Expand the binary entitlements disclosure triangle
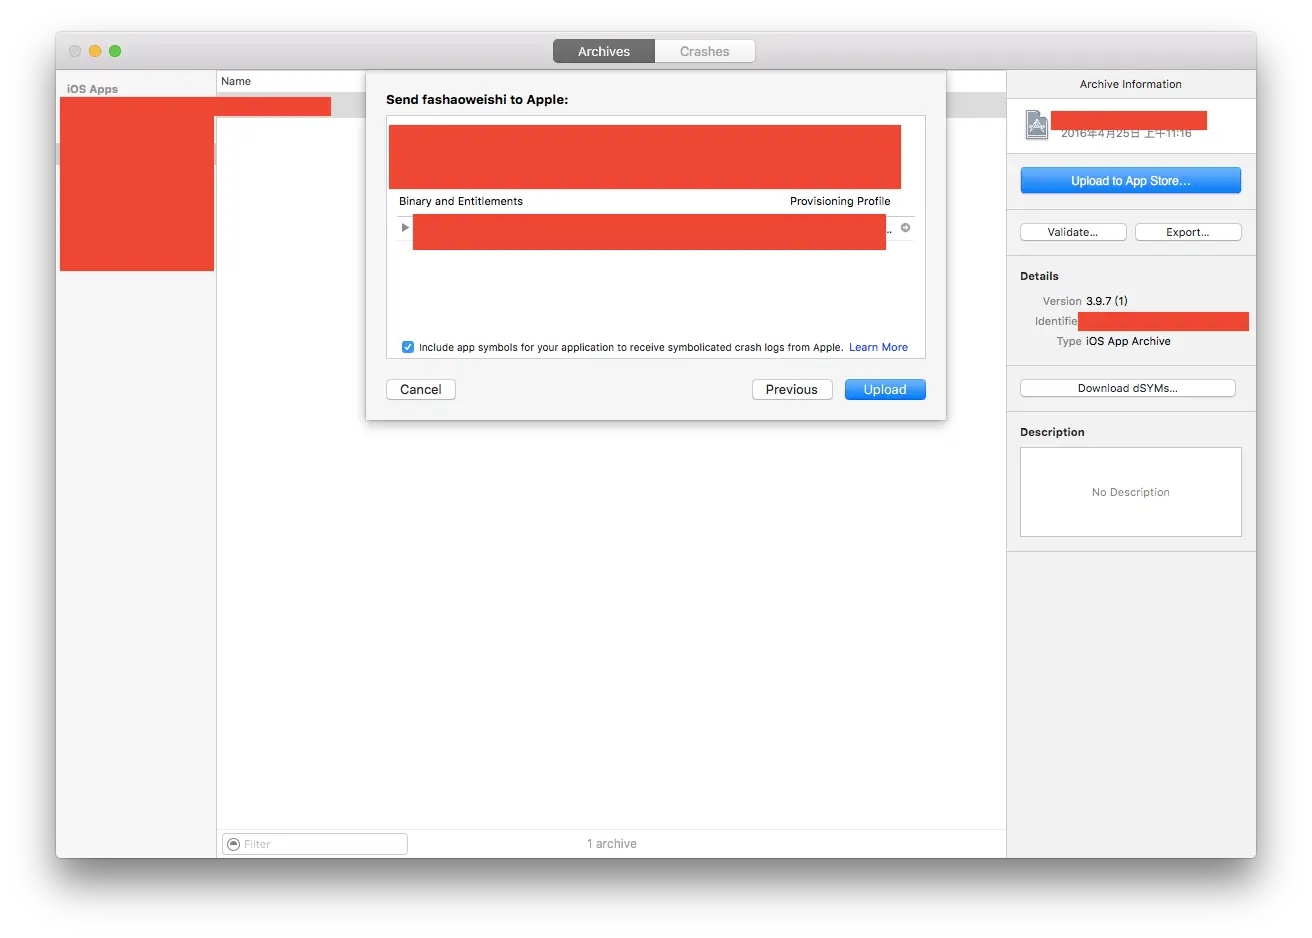Image resolution: width=1312 pixels, height=938 pixels. point(405,228)
